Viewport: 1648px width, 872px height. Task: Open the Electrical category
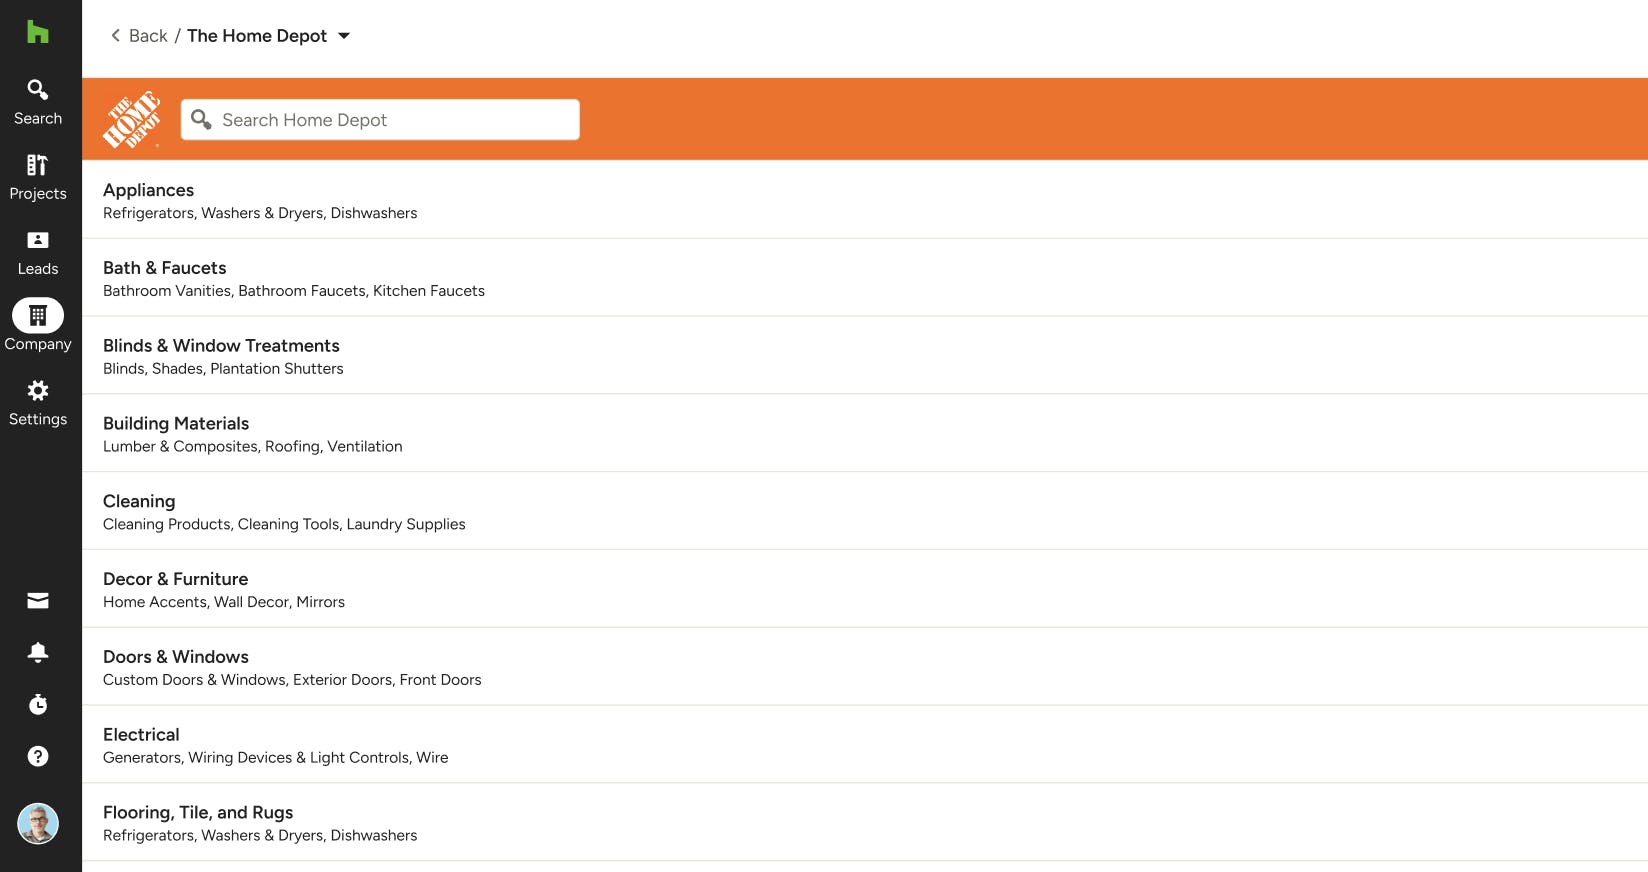click(x=865, y=745)
